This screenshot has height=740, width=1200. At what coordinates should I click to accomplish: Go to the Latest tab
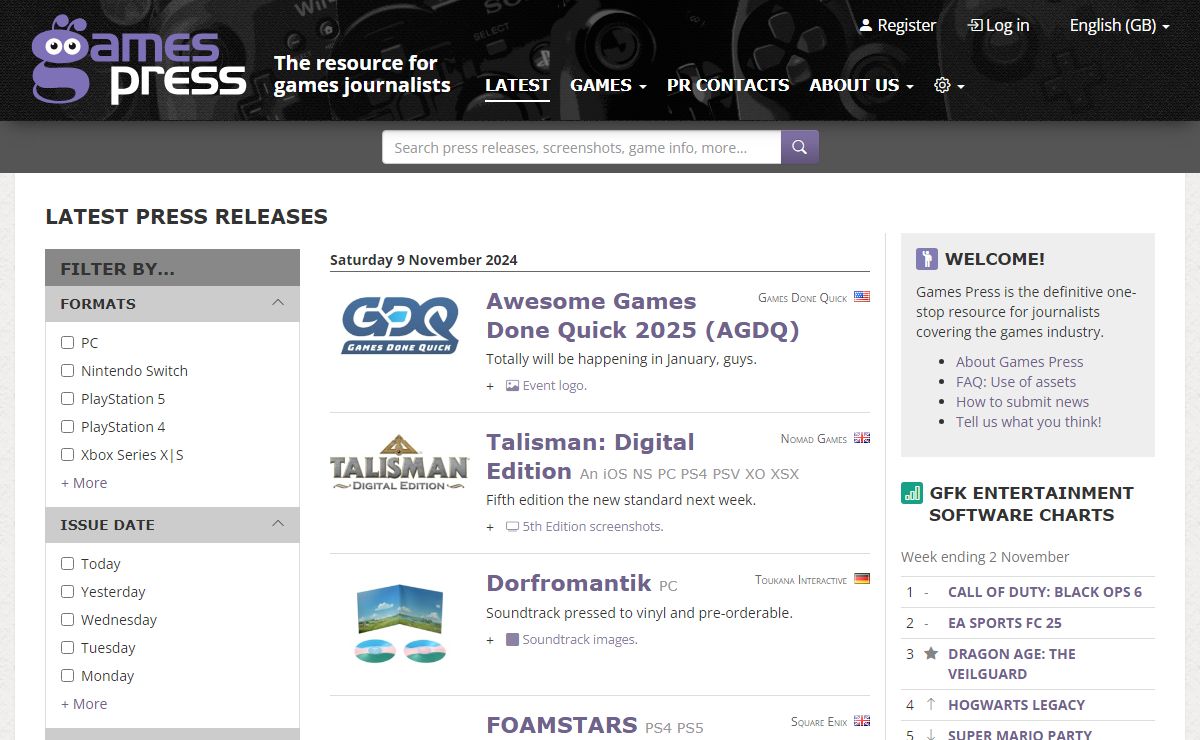pyautogui.click(x=517, y=85)
